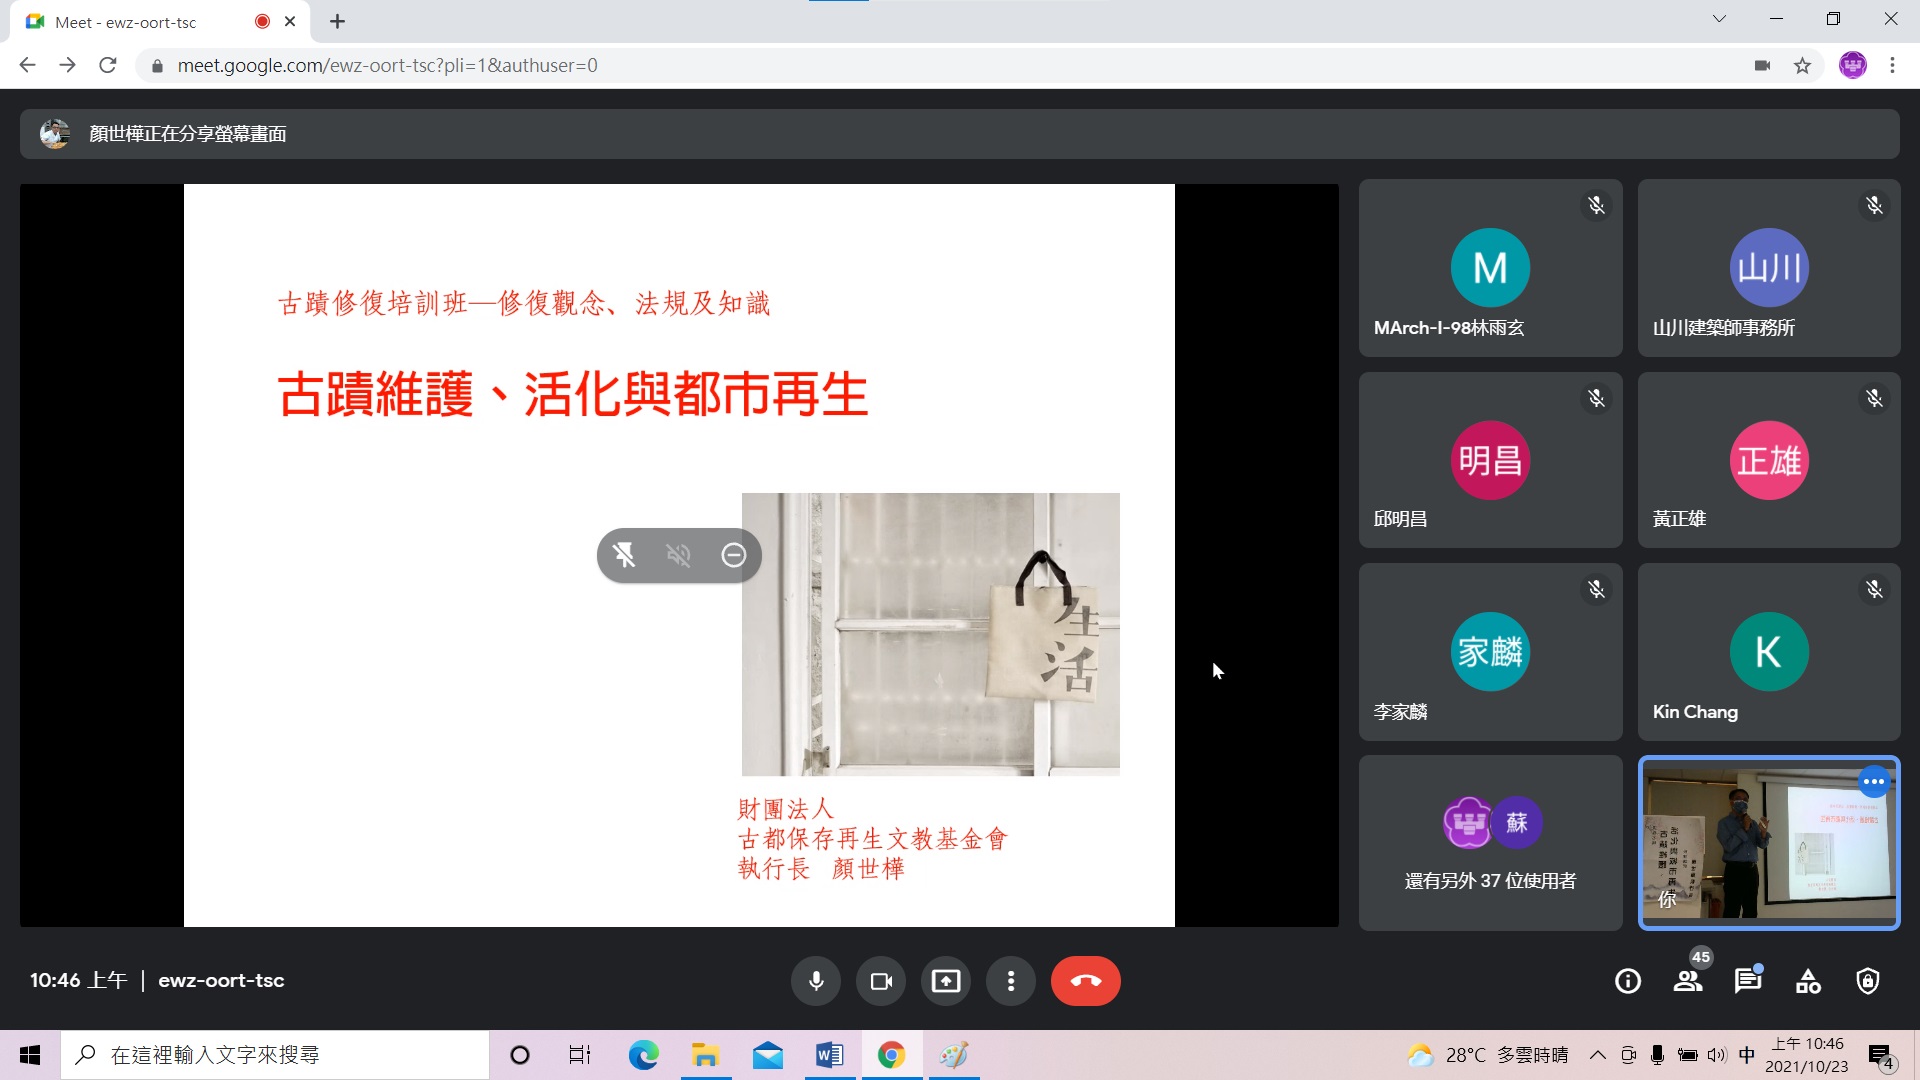Open host controls shield icon
Viewport: 1920px width, 1080px height.
(1867, 981)
